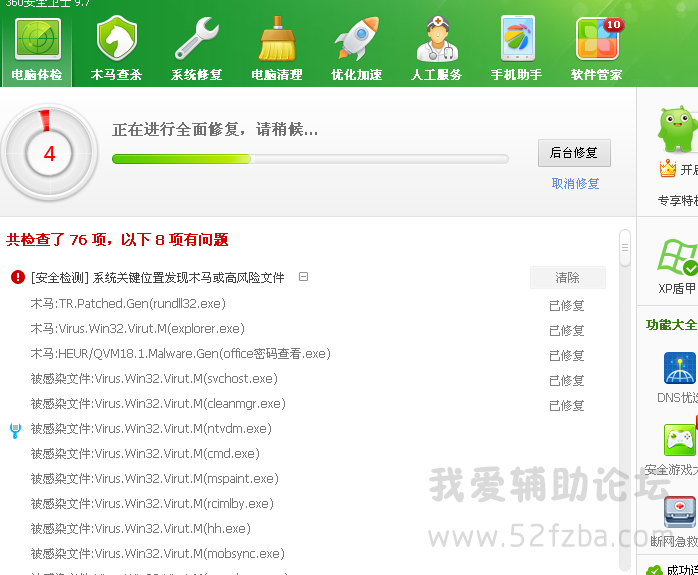The image size is (698, 575).
Task: Click the red 10 badge on 软件管家
Action: pos(613,24)
